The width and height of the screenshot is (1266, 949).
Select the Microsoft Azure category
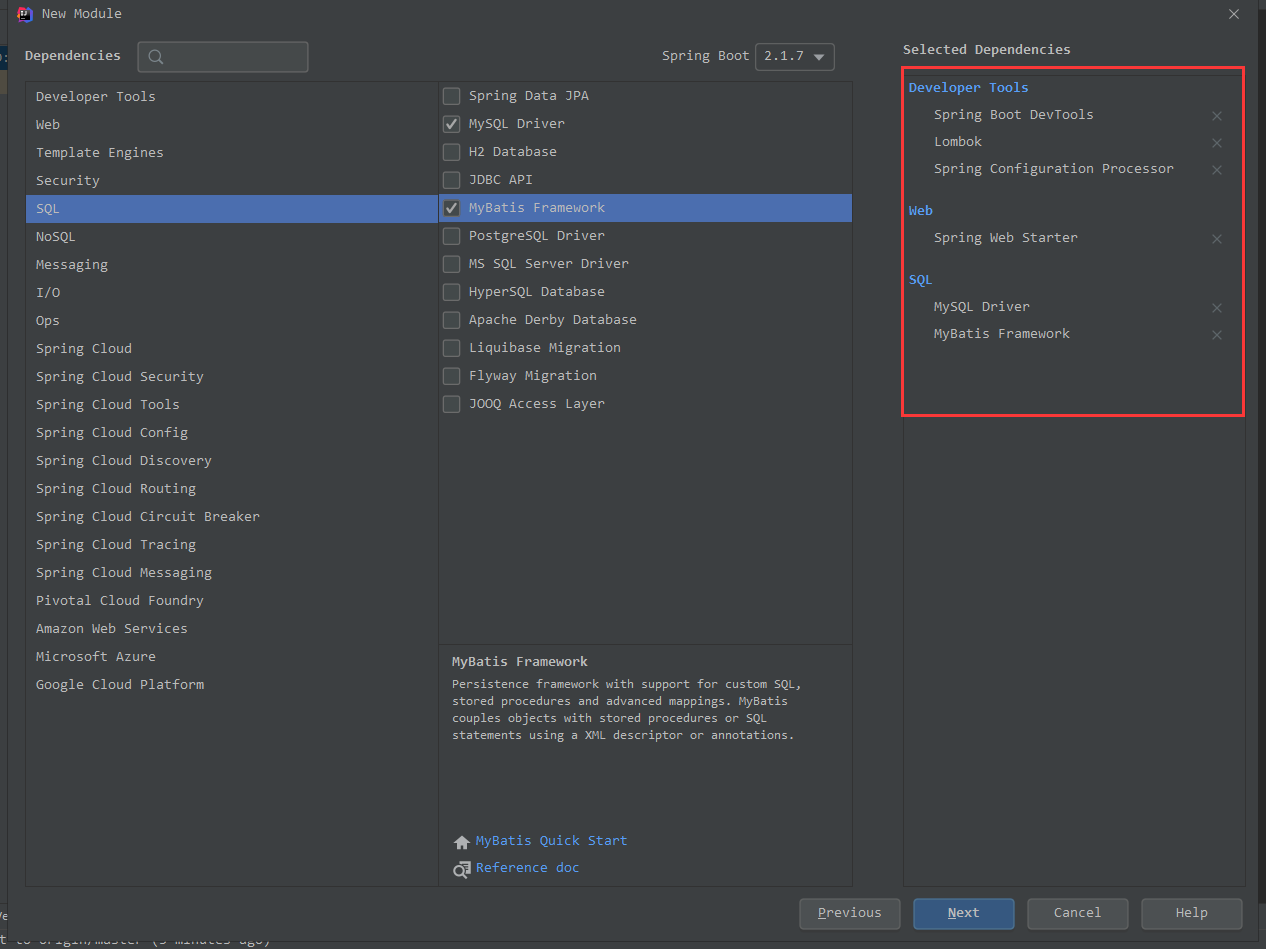(232, 657)
